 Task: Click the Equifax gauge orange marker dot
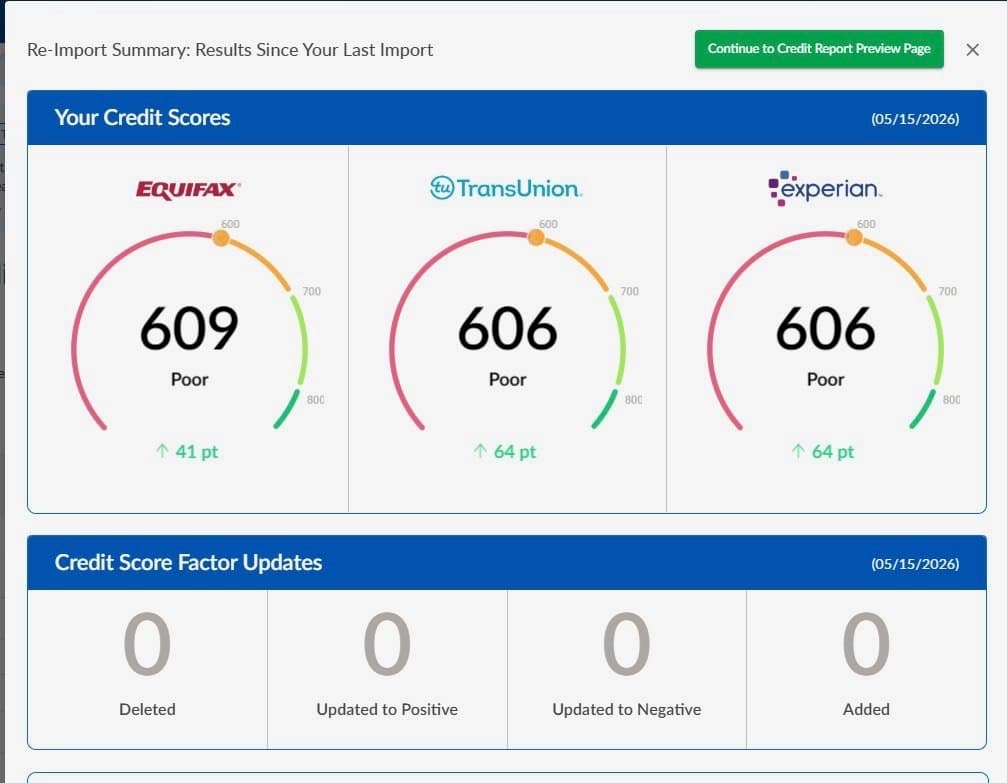[220, 238]
